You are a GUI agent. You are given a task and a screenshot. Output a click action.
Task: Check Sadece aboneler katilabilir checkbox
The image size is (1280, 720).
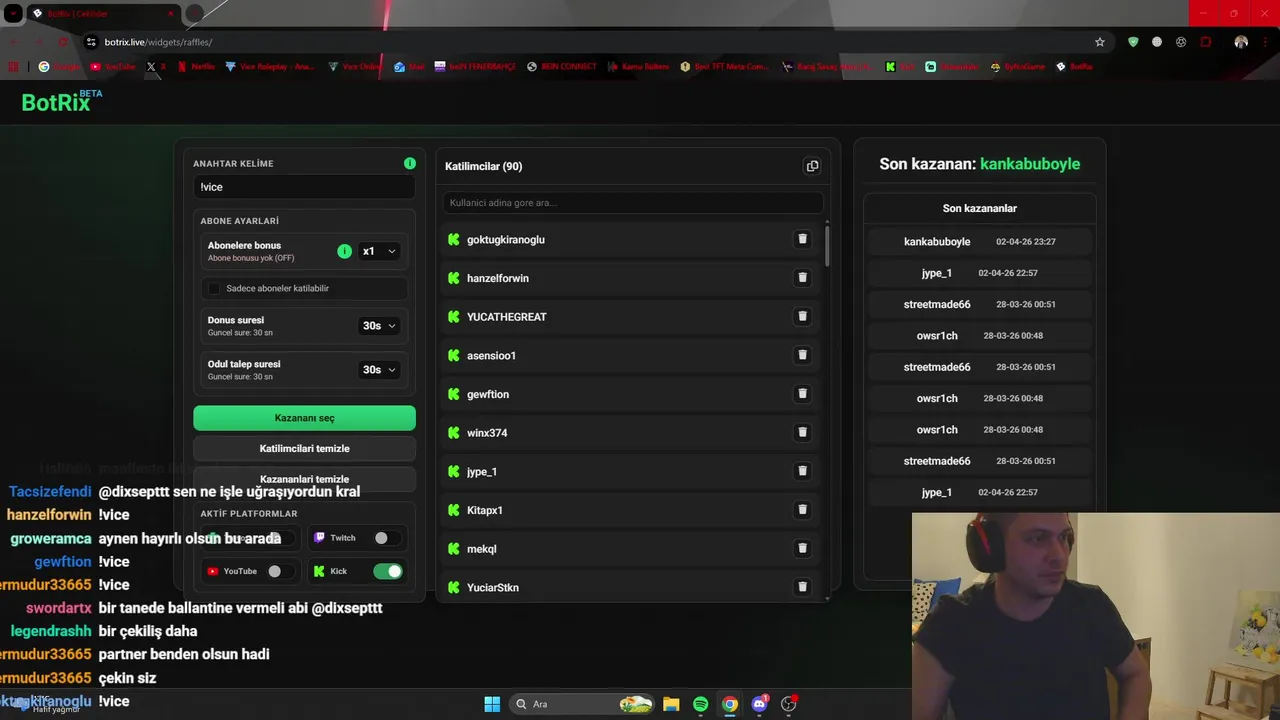(213, 288)
